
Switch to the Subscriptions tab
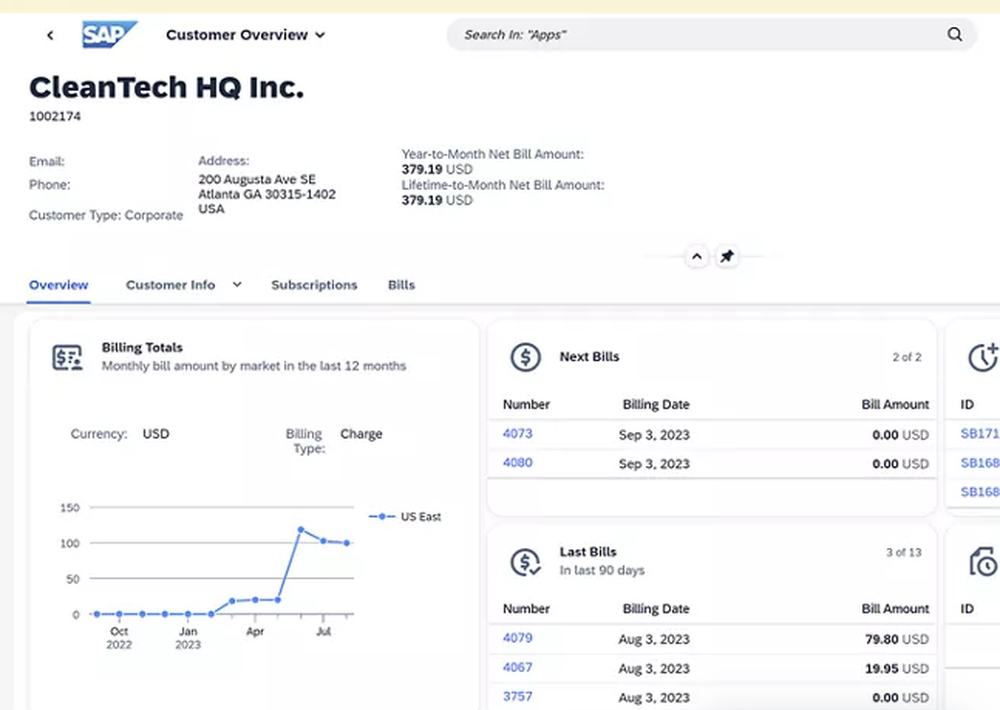314,285
